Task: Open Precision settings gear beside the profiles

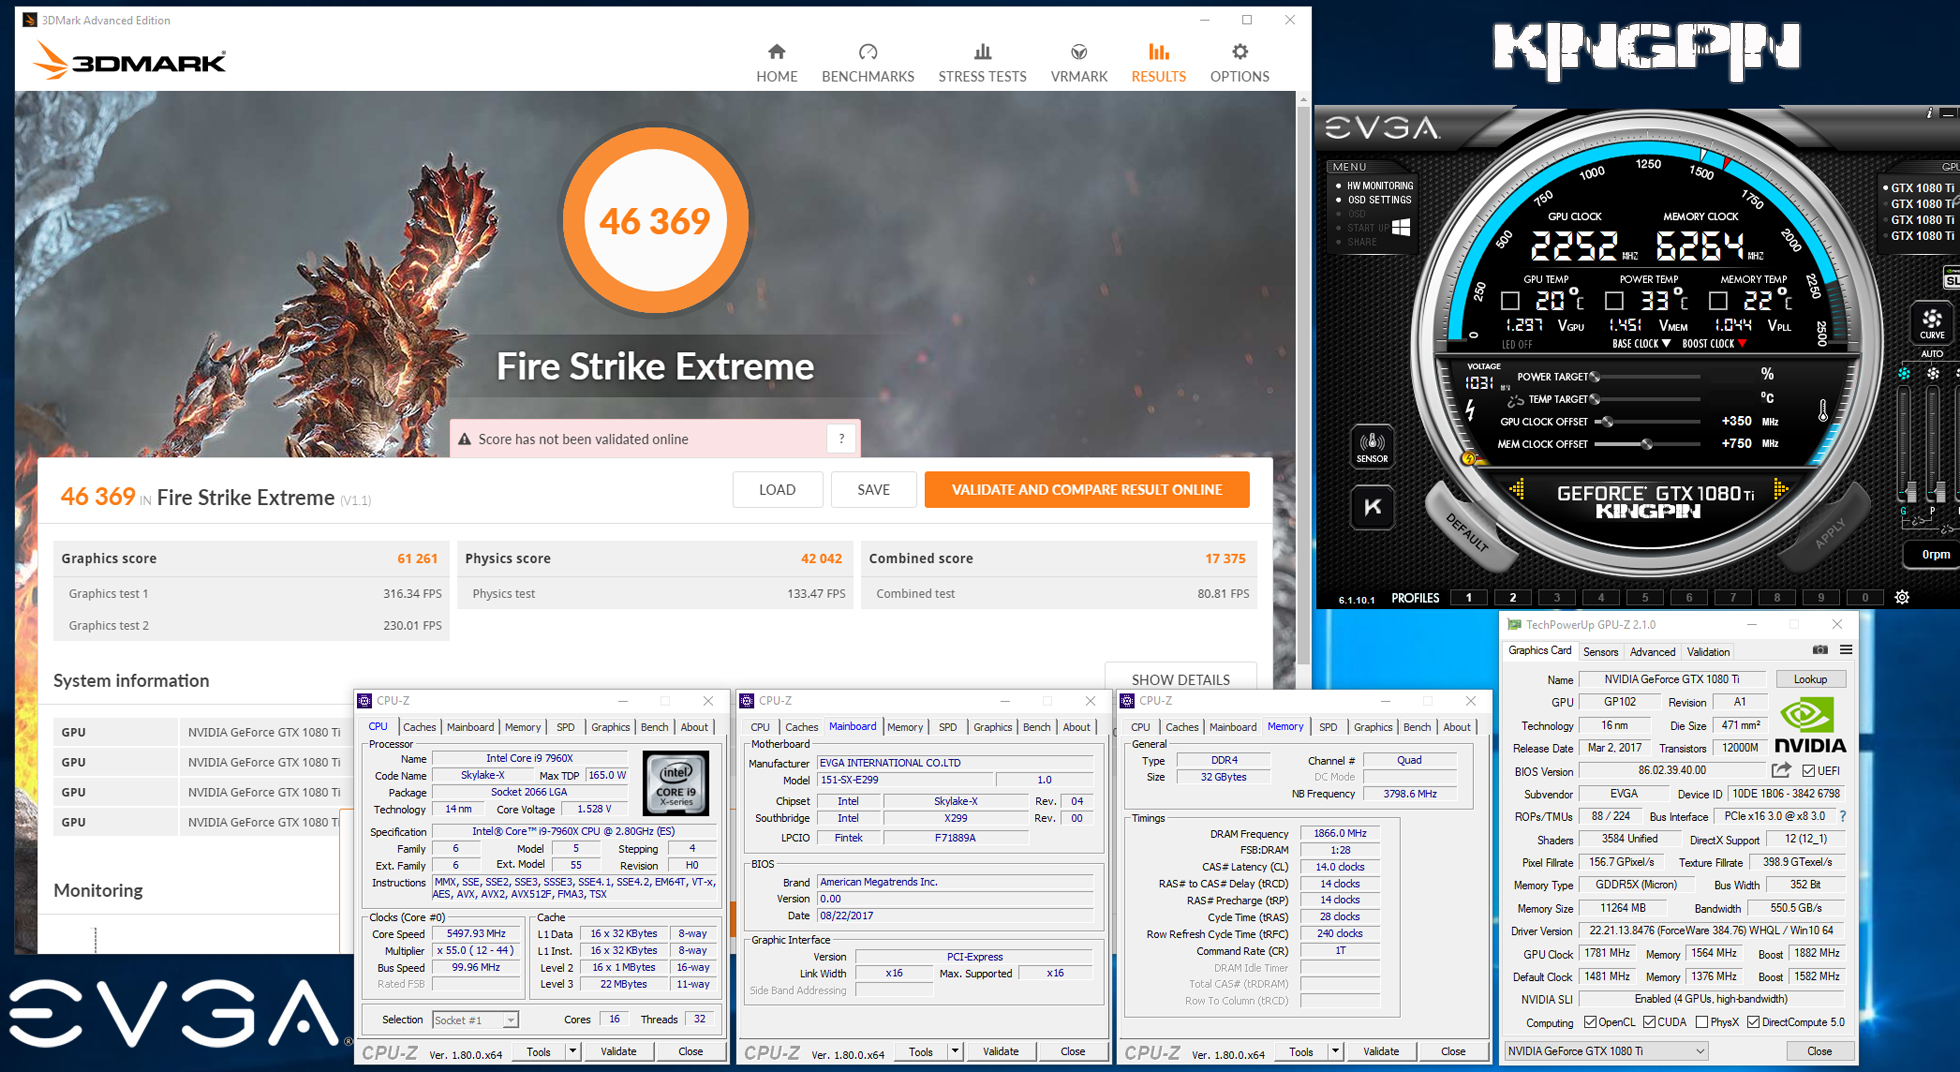Action: click(x=1902, y=597)
